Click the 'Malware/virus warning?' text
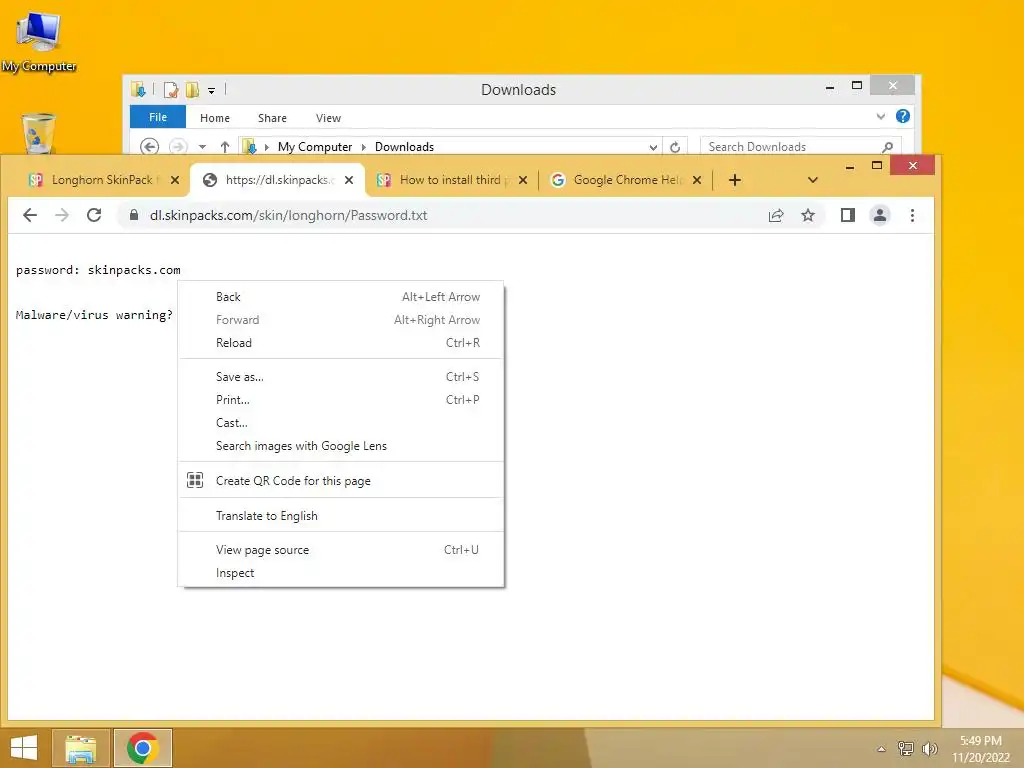Image resolution: width=1024 pixels, height=768 pixels. (x=94, y=315)
